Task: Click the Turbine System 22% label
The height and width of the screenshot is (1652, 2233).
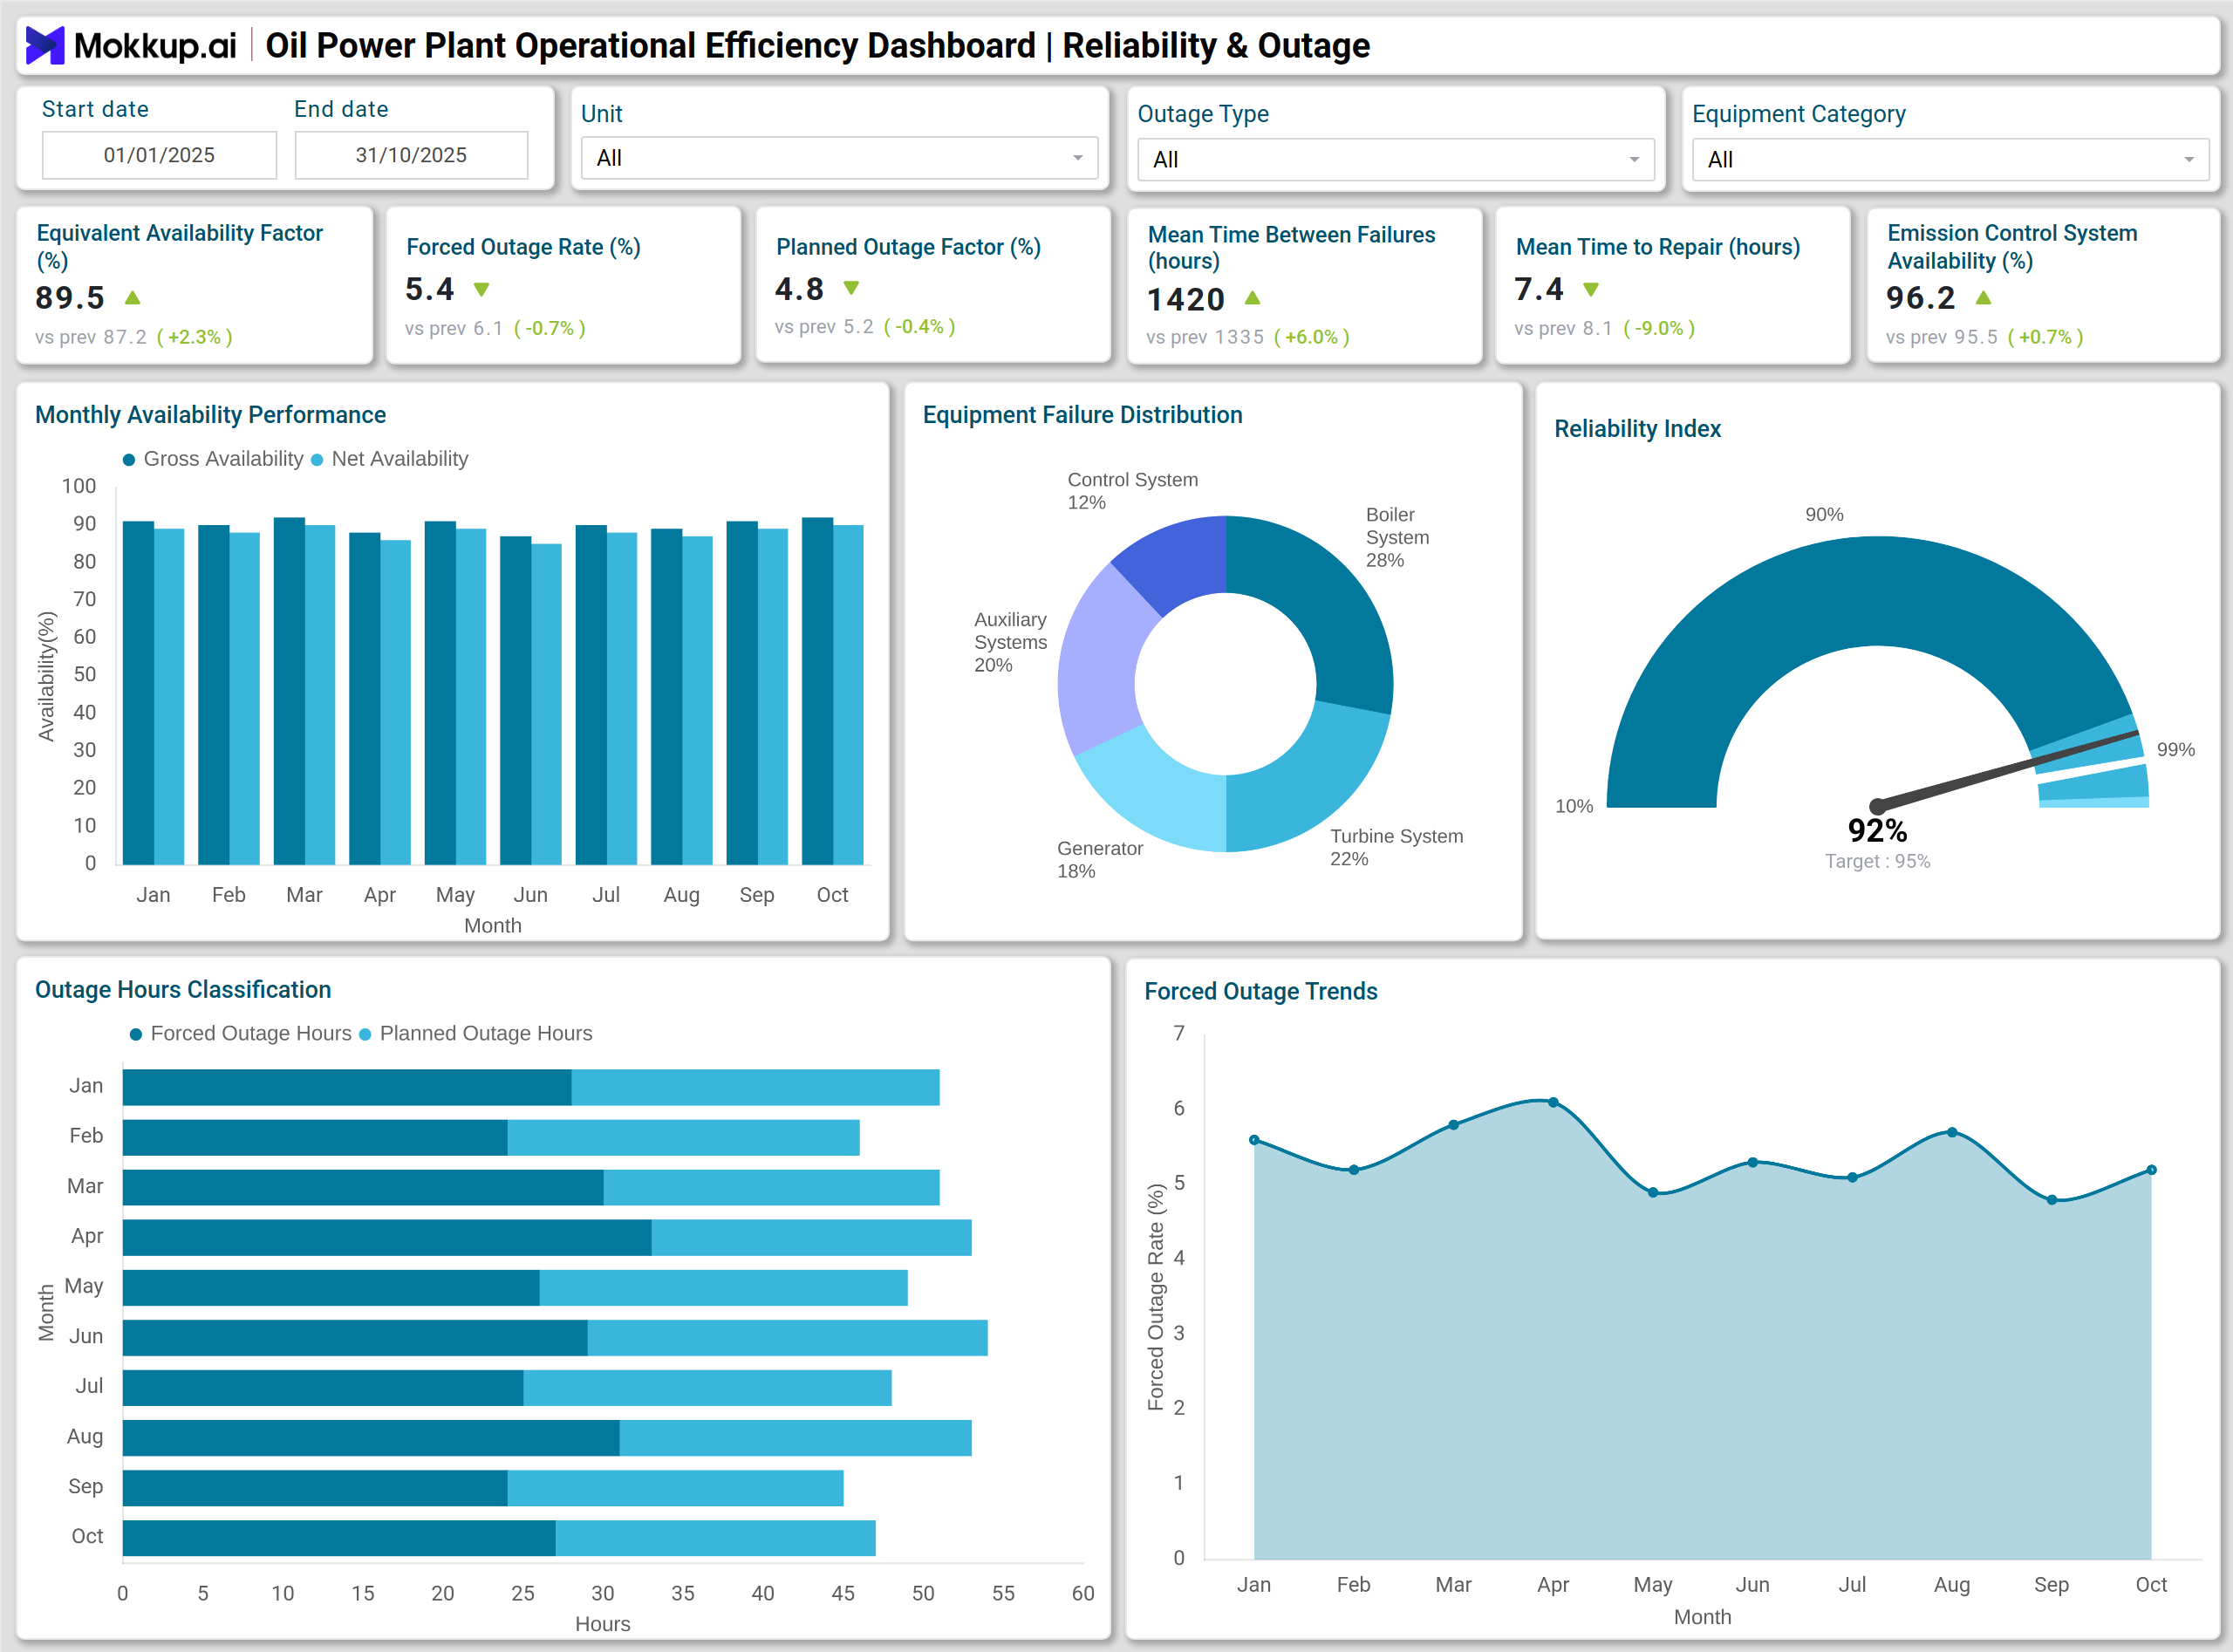Action: pos(1396,848)
